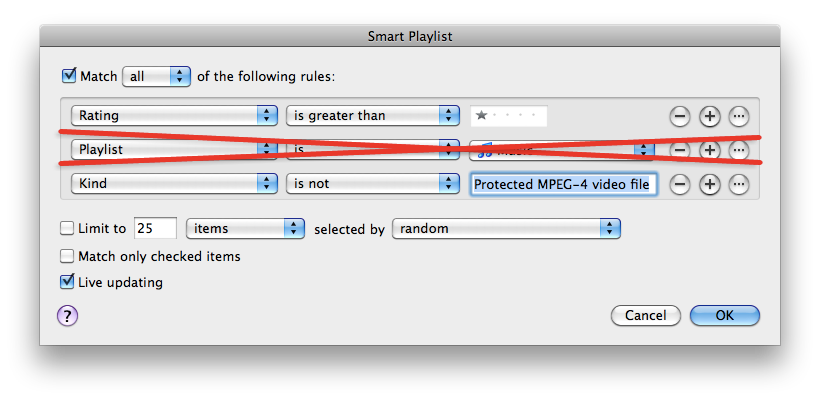Remove the Rating rule with minus button
Image resolution: width=820 pixels, height=400 pixels.
pos(679,116)
